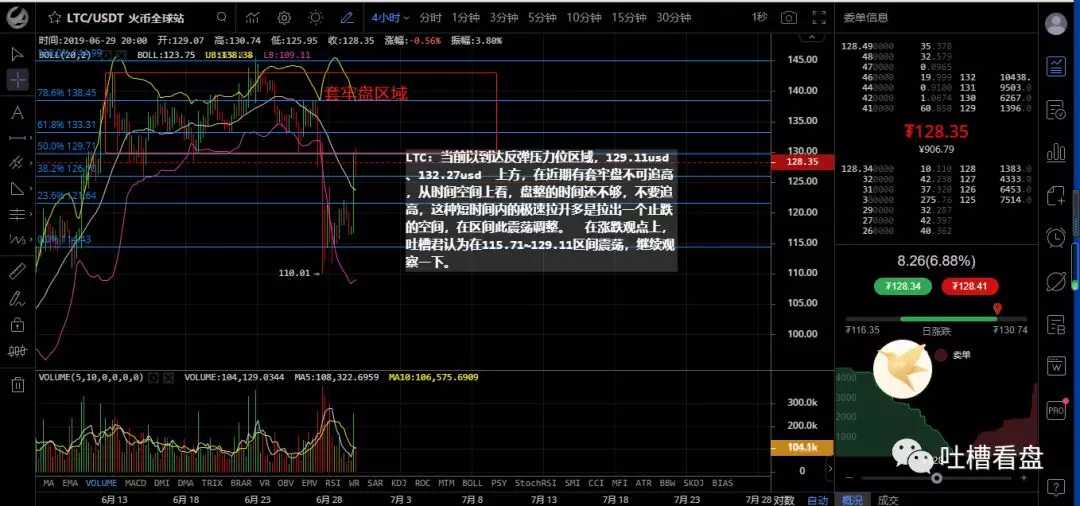Adjust the depth chart zoom slider handle
Viewport: 1080px width, 506px height.
click(936, 478)
